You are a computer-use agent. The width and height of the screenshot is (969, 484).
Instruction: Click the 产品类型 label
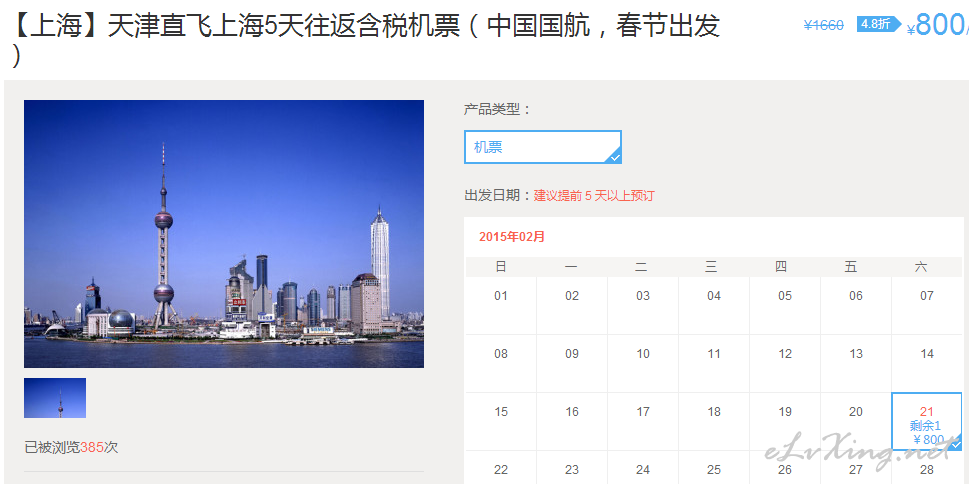[x=497, y=109]
